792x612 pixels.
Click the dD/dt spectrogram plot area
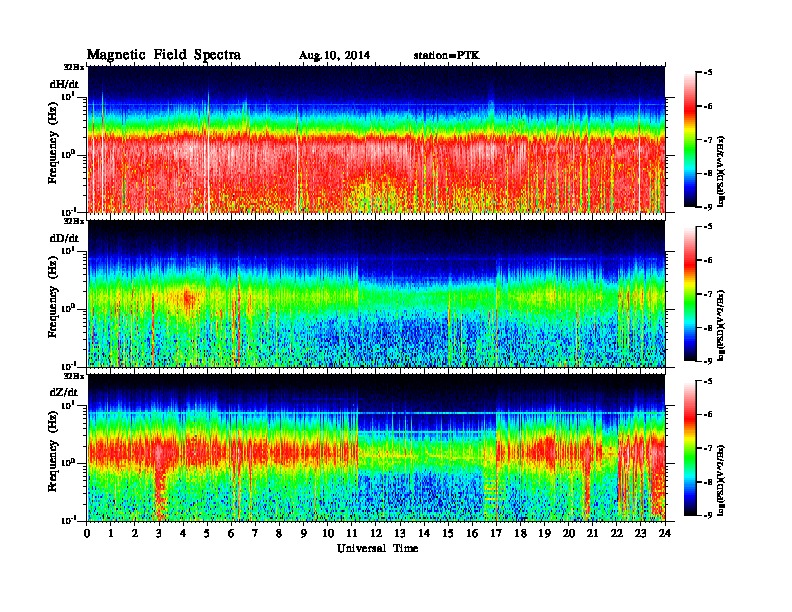point(376,294)
